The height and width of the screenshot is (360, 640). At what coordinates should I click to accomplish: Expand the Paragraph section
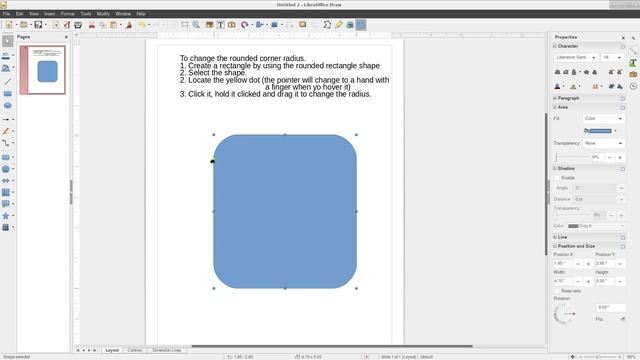(x=555, y=98)
